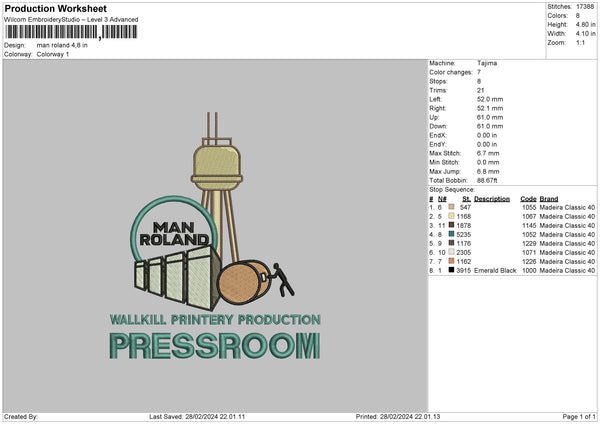
Task: Click 'Wilcom EmbroideryStudio – Level 3 Advanced' text
Action: point(71,20)
